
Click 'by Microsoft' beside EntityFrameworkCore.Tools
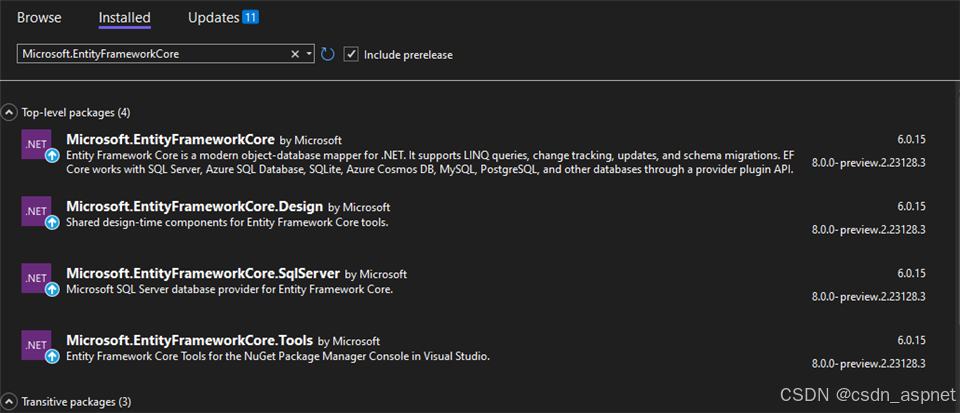349,341
